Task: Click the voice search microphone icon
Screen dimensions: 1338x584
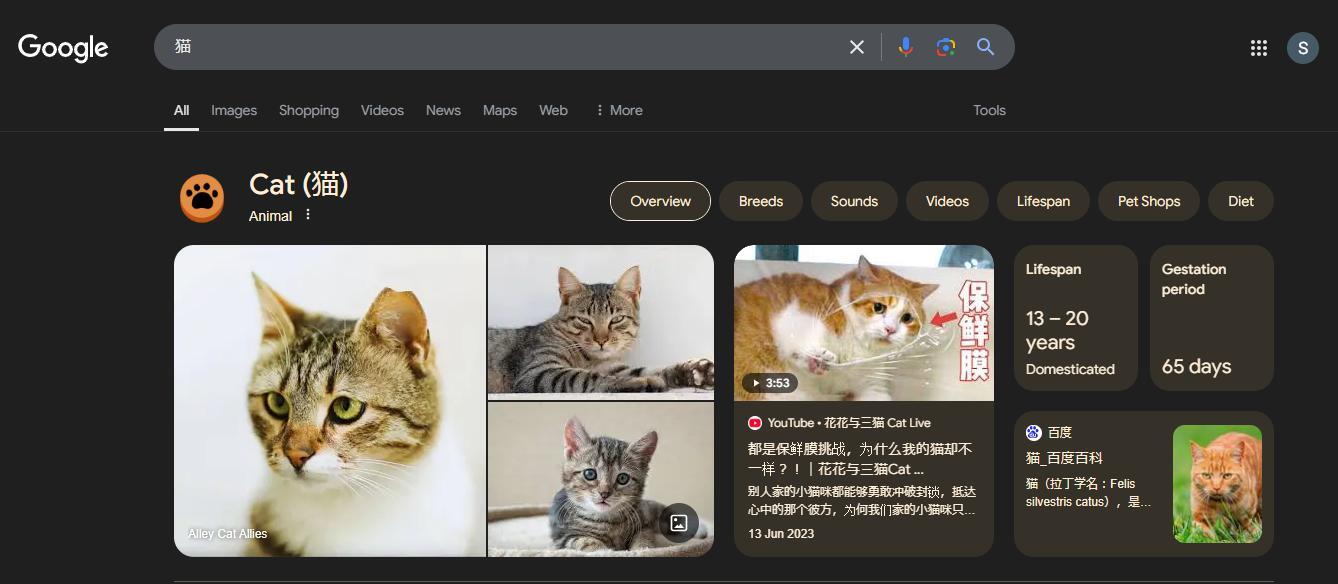Action: click(905, 47)
